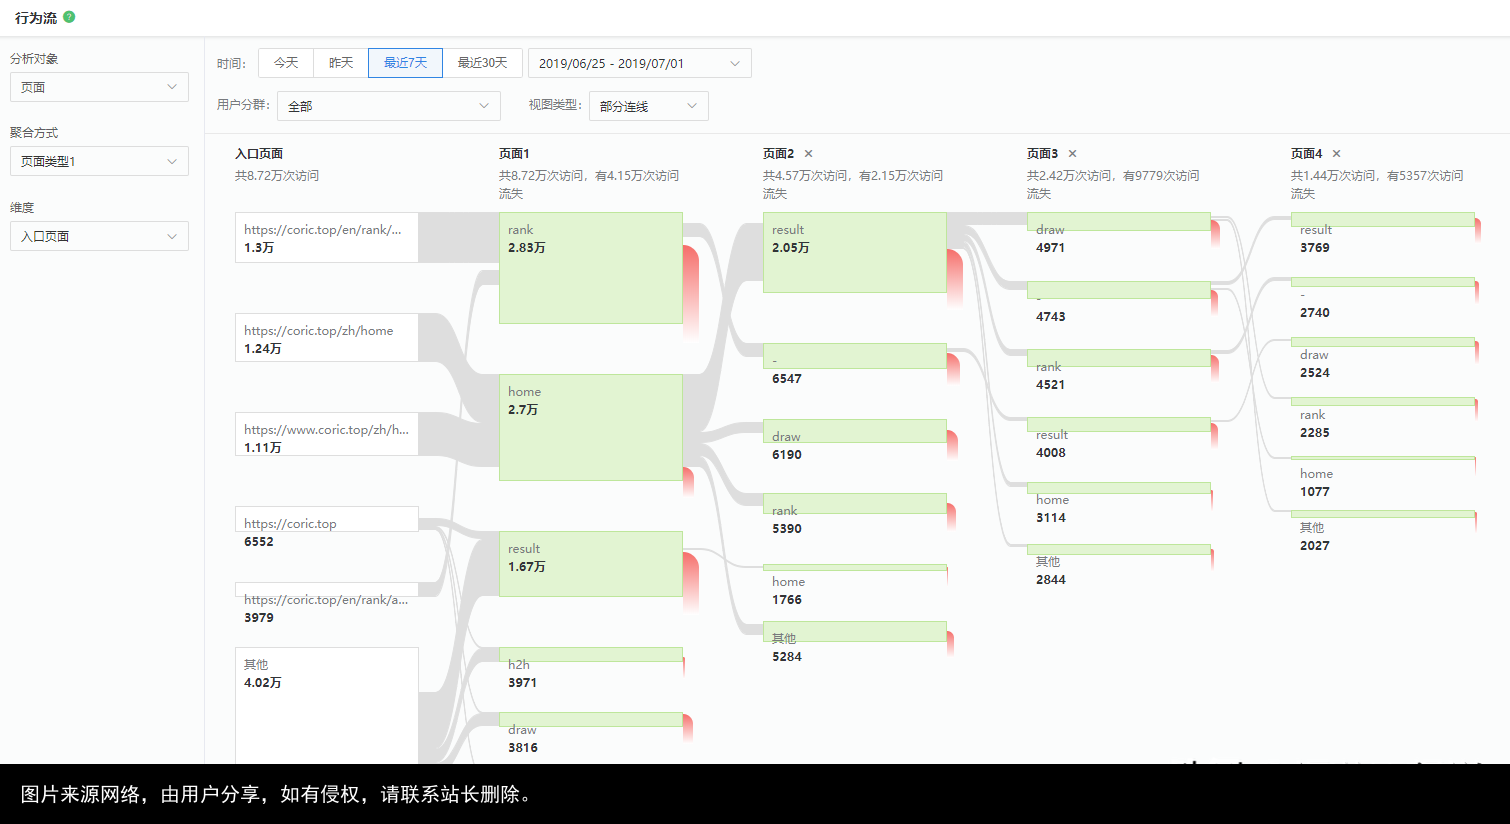Open the 聚合方式 dropdown showing 页面类型1
This screenshot has height=824, width=1510.
98,160
